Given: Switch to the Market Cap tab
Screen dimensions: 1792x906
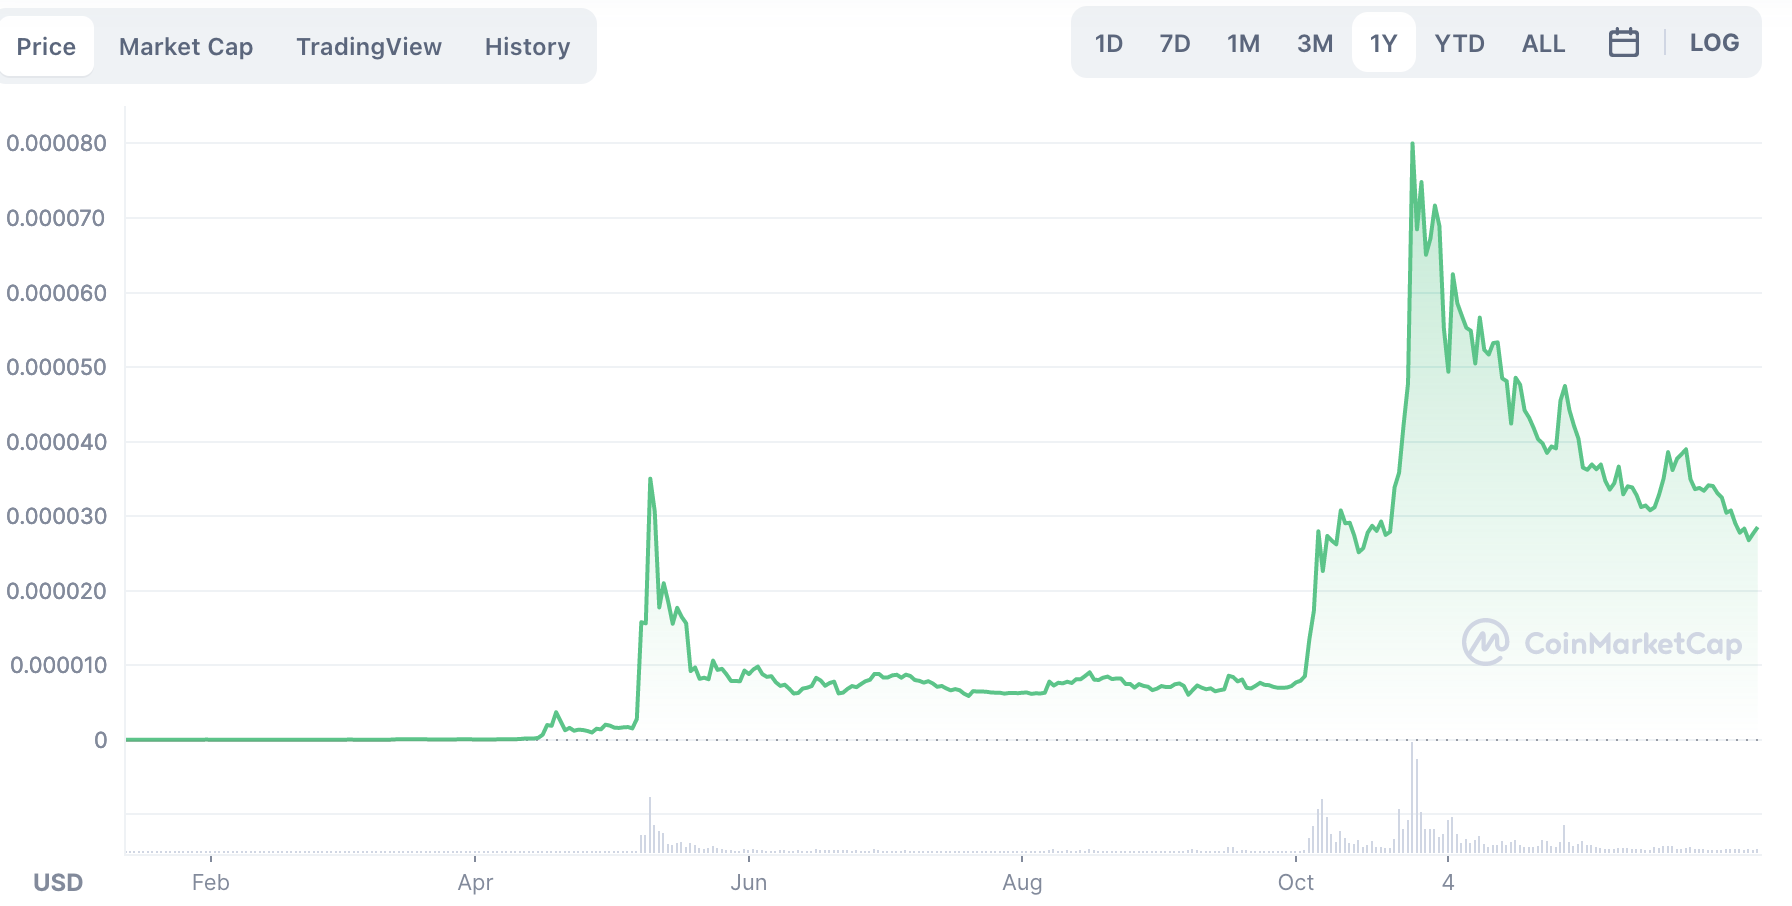Looking at the screenshot, I should point(186,47).
